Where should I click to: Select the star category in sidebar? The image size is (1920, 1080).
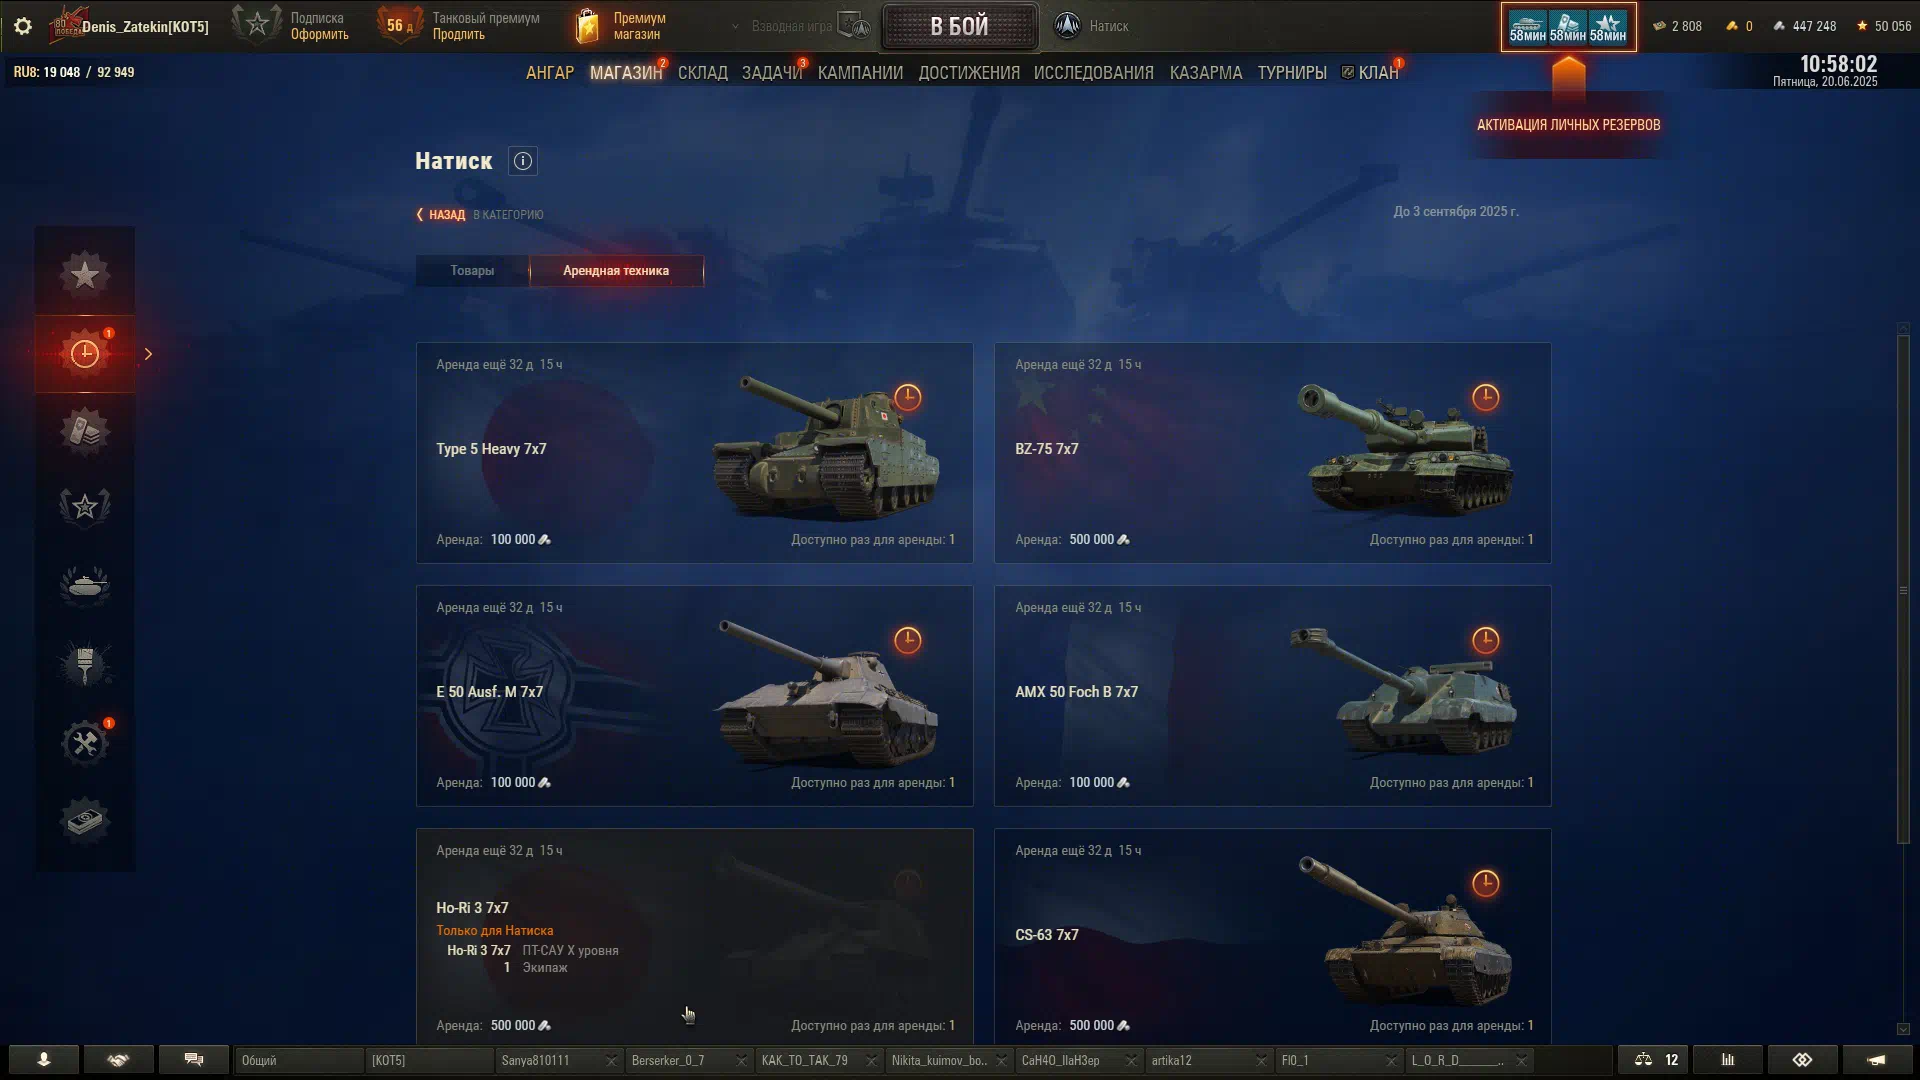(x=85, y=274)
